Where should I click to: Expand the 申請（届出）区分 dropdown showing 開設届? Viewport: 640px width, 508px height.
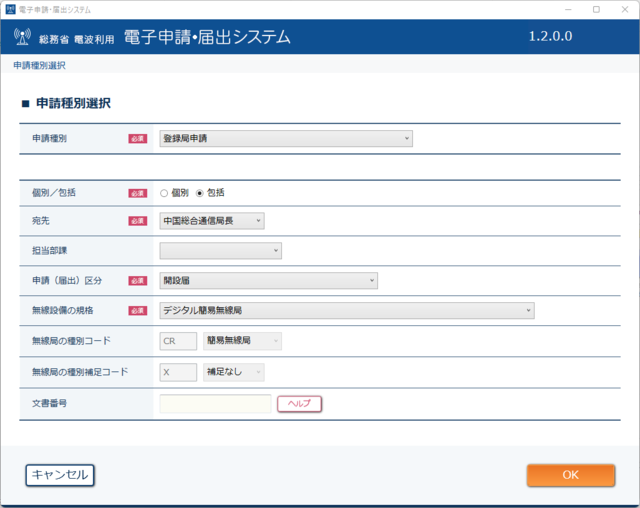269,281
